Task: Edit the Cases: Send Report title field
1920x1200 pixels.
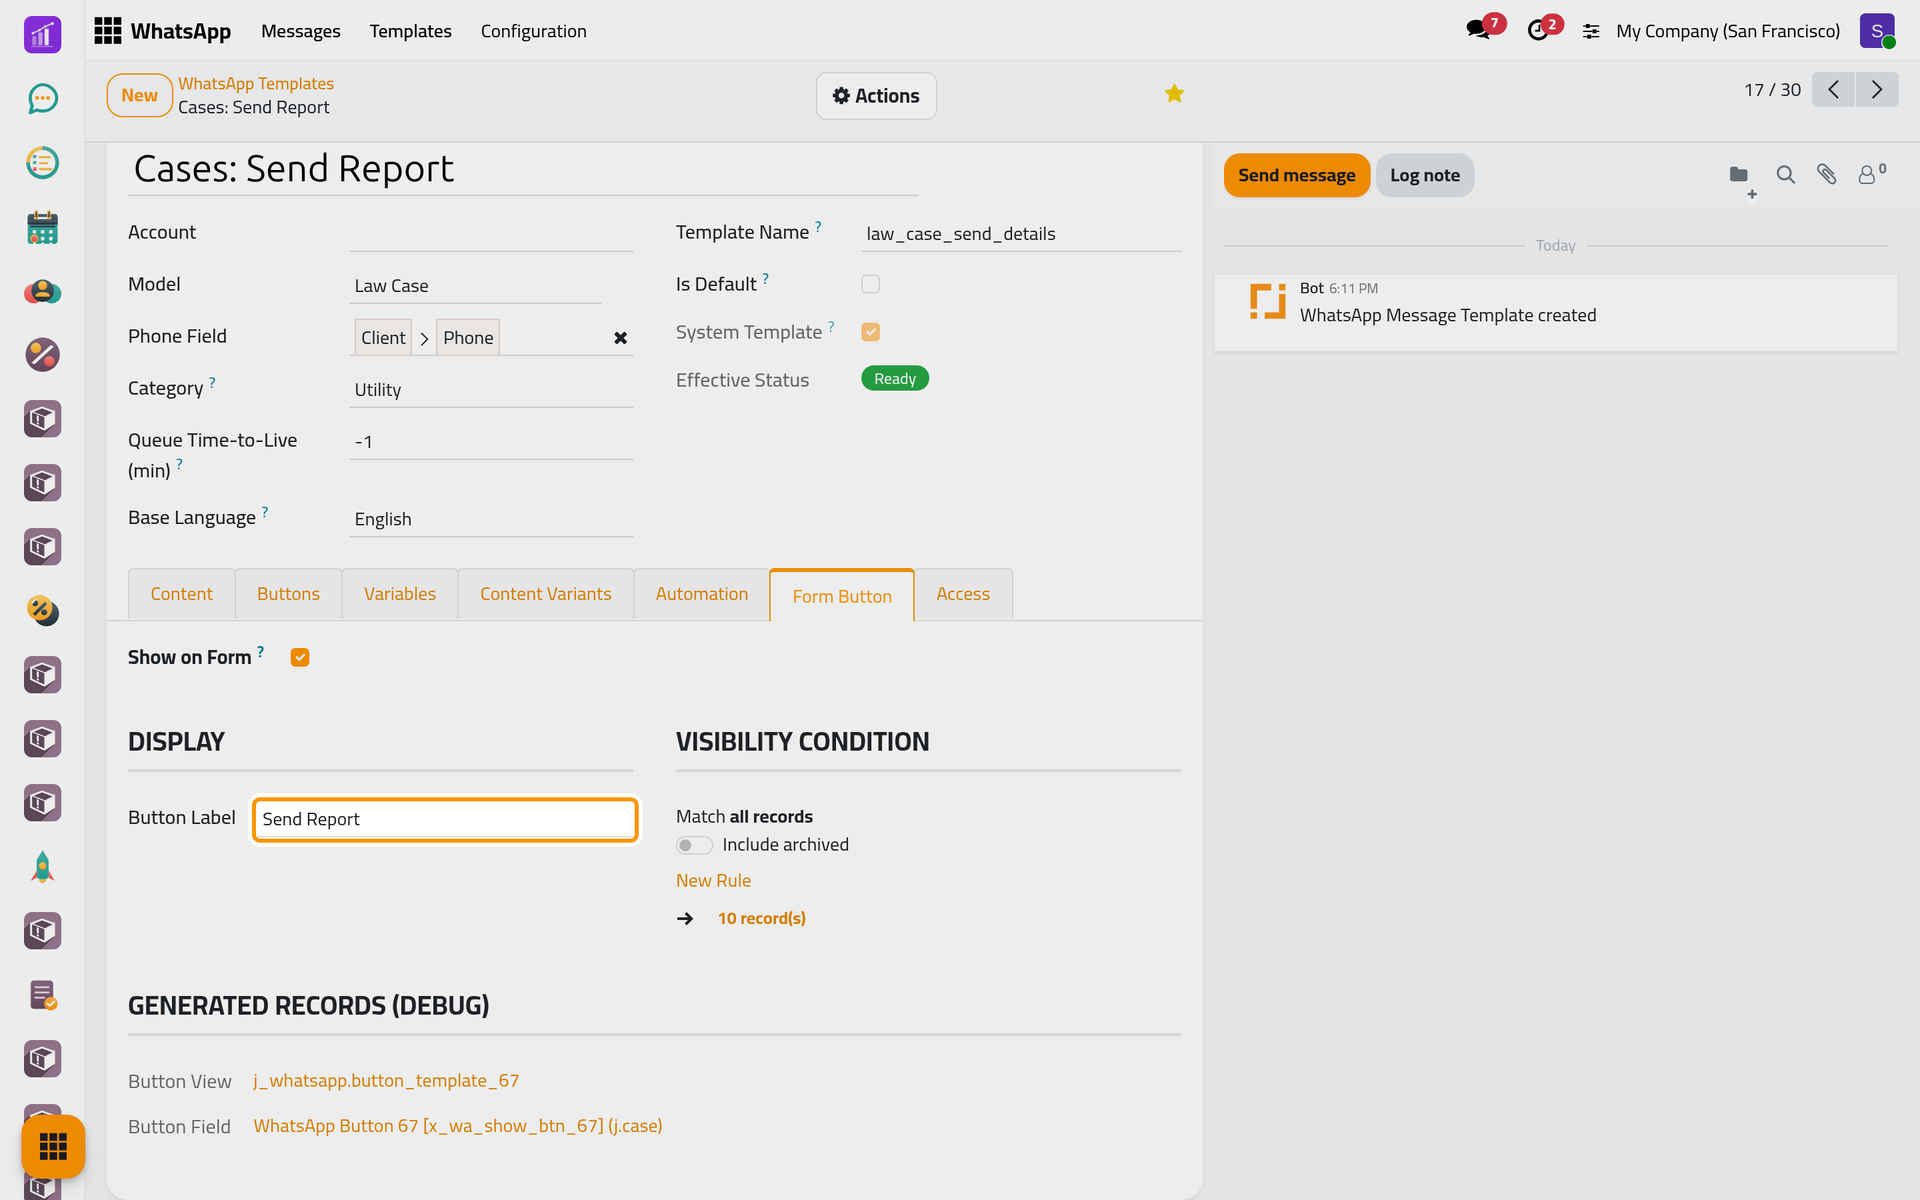Action: point(523,169)
